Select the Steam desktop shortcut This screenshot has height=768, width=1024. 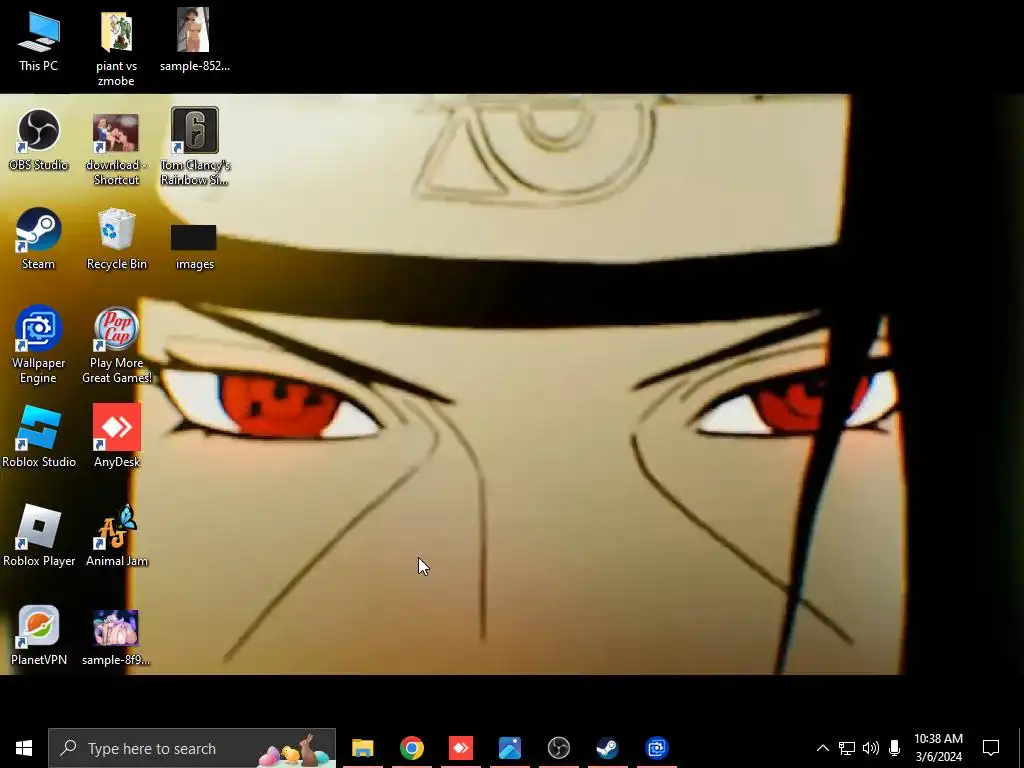tap(39, 239)
